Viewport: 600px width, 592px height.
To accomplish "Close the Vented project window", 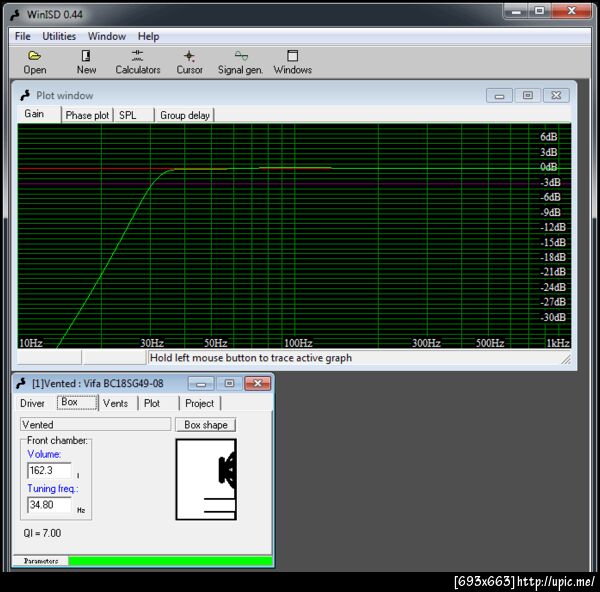I will pyautogui.click(x=258, y=383).
